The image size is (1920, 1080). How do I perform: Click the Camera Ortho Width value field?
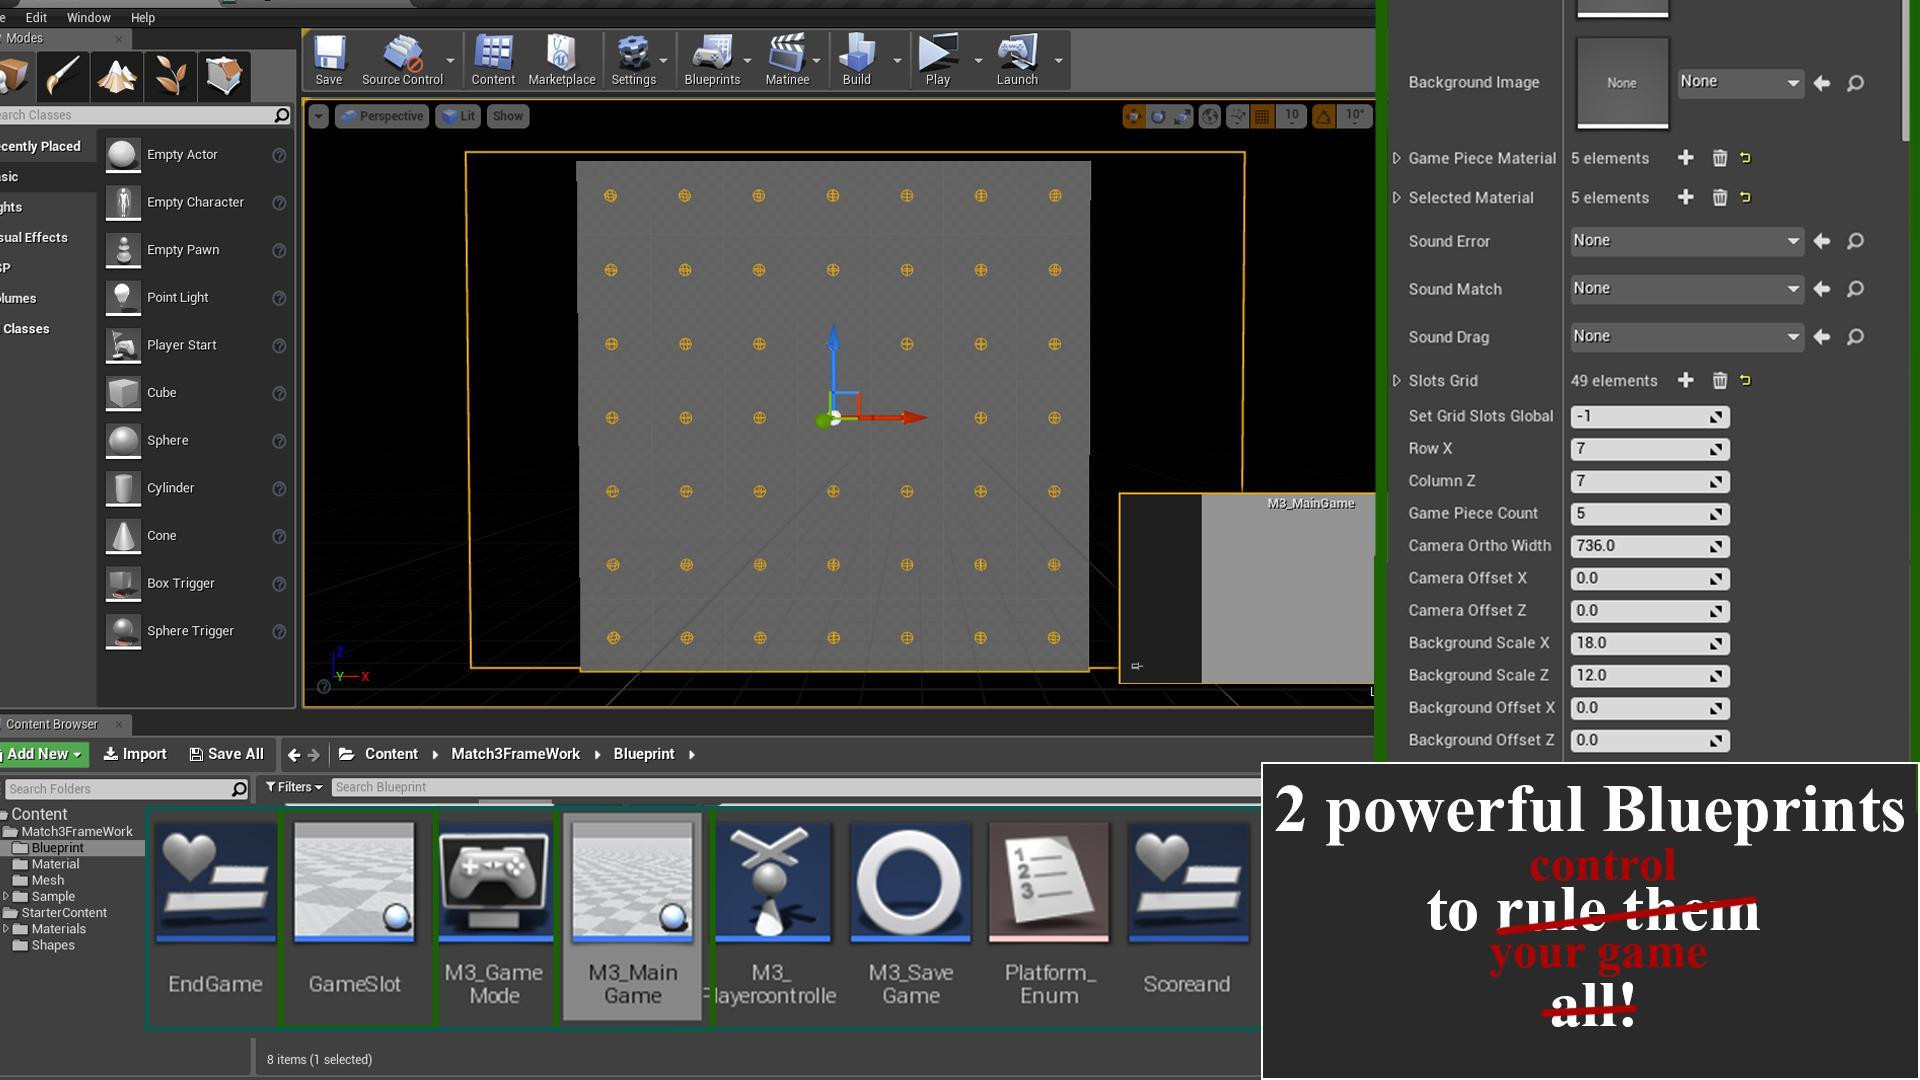click(x=1649, y=546)
